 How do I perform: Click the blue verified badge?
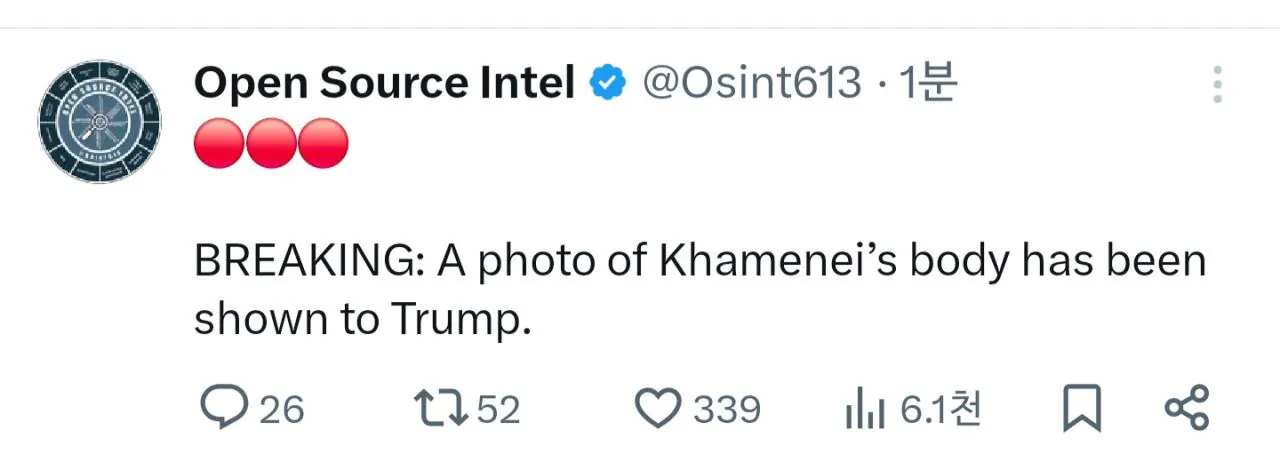point(607,84)
